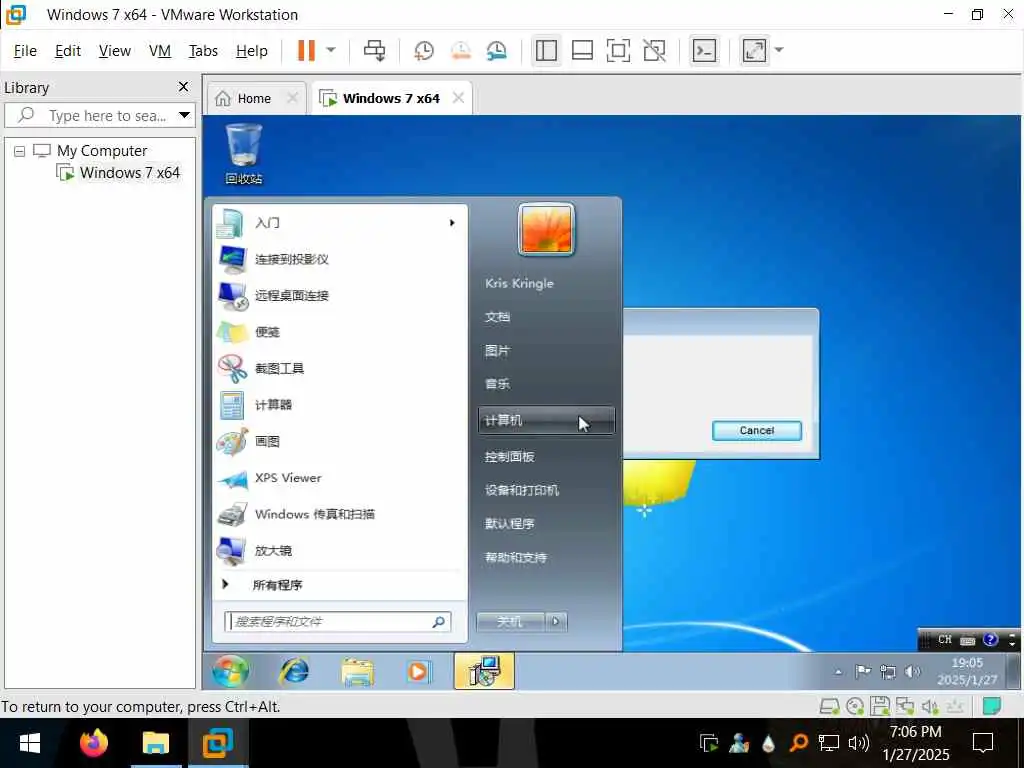Open the snapshot manager
The height and width of the screenshot is (768, 1024).
(x=497, y=50)
